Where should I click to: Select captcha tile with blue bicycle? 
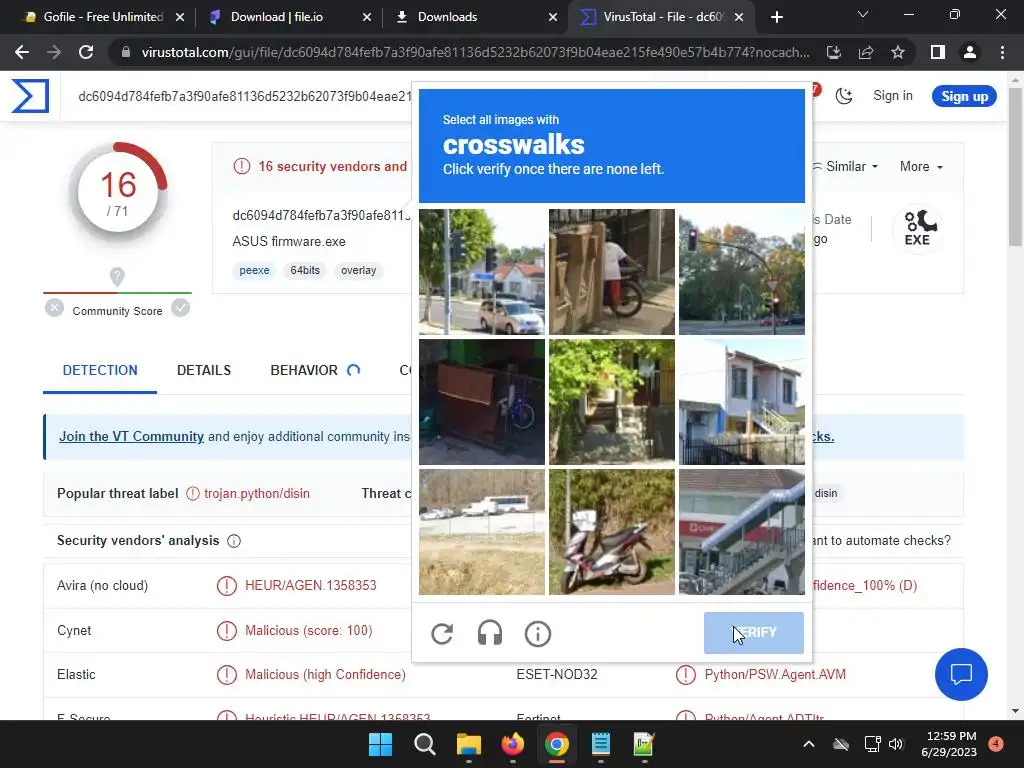tap(482, 402)
